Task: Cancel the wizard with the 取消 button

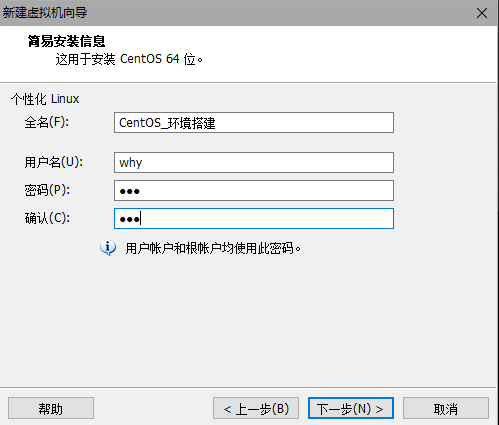Action: point(446,408)
